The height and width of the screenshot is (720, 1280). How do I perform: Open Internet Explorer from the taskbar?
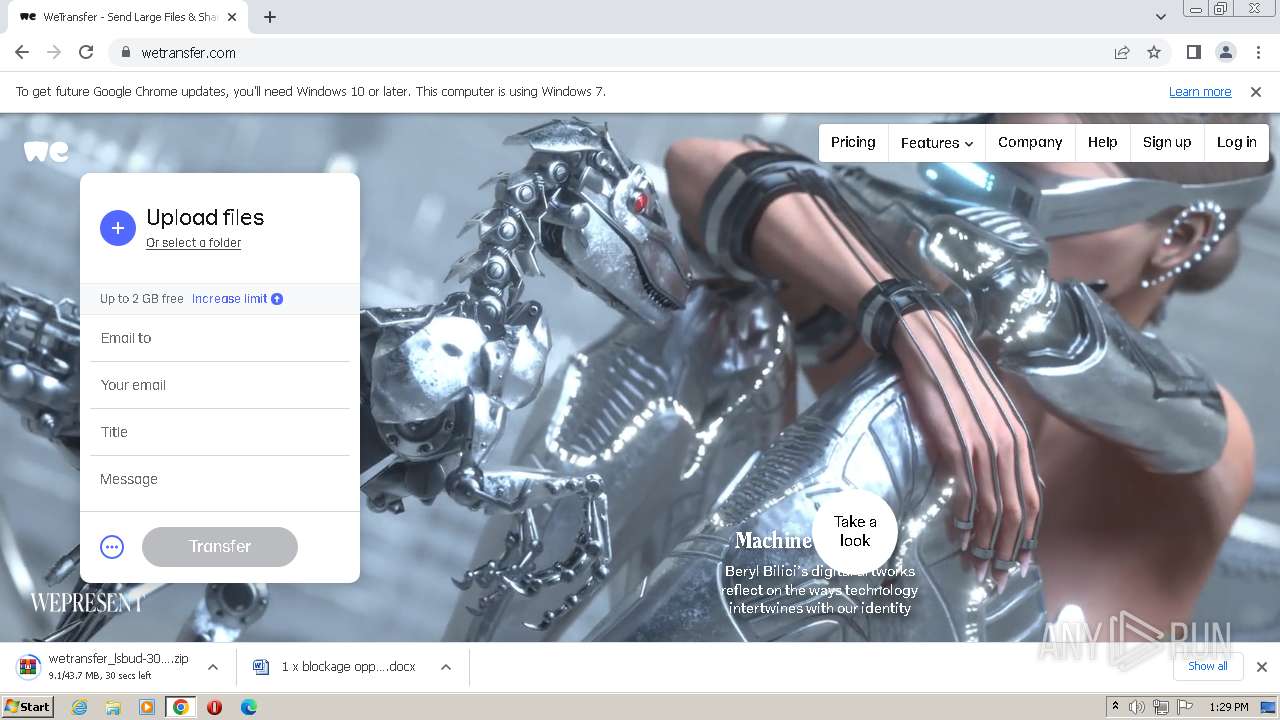[x=80, y=707]
